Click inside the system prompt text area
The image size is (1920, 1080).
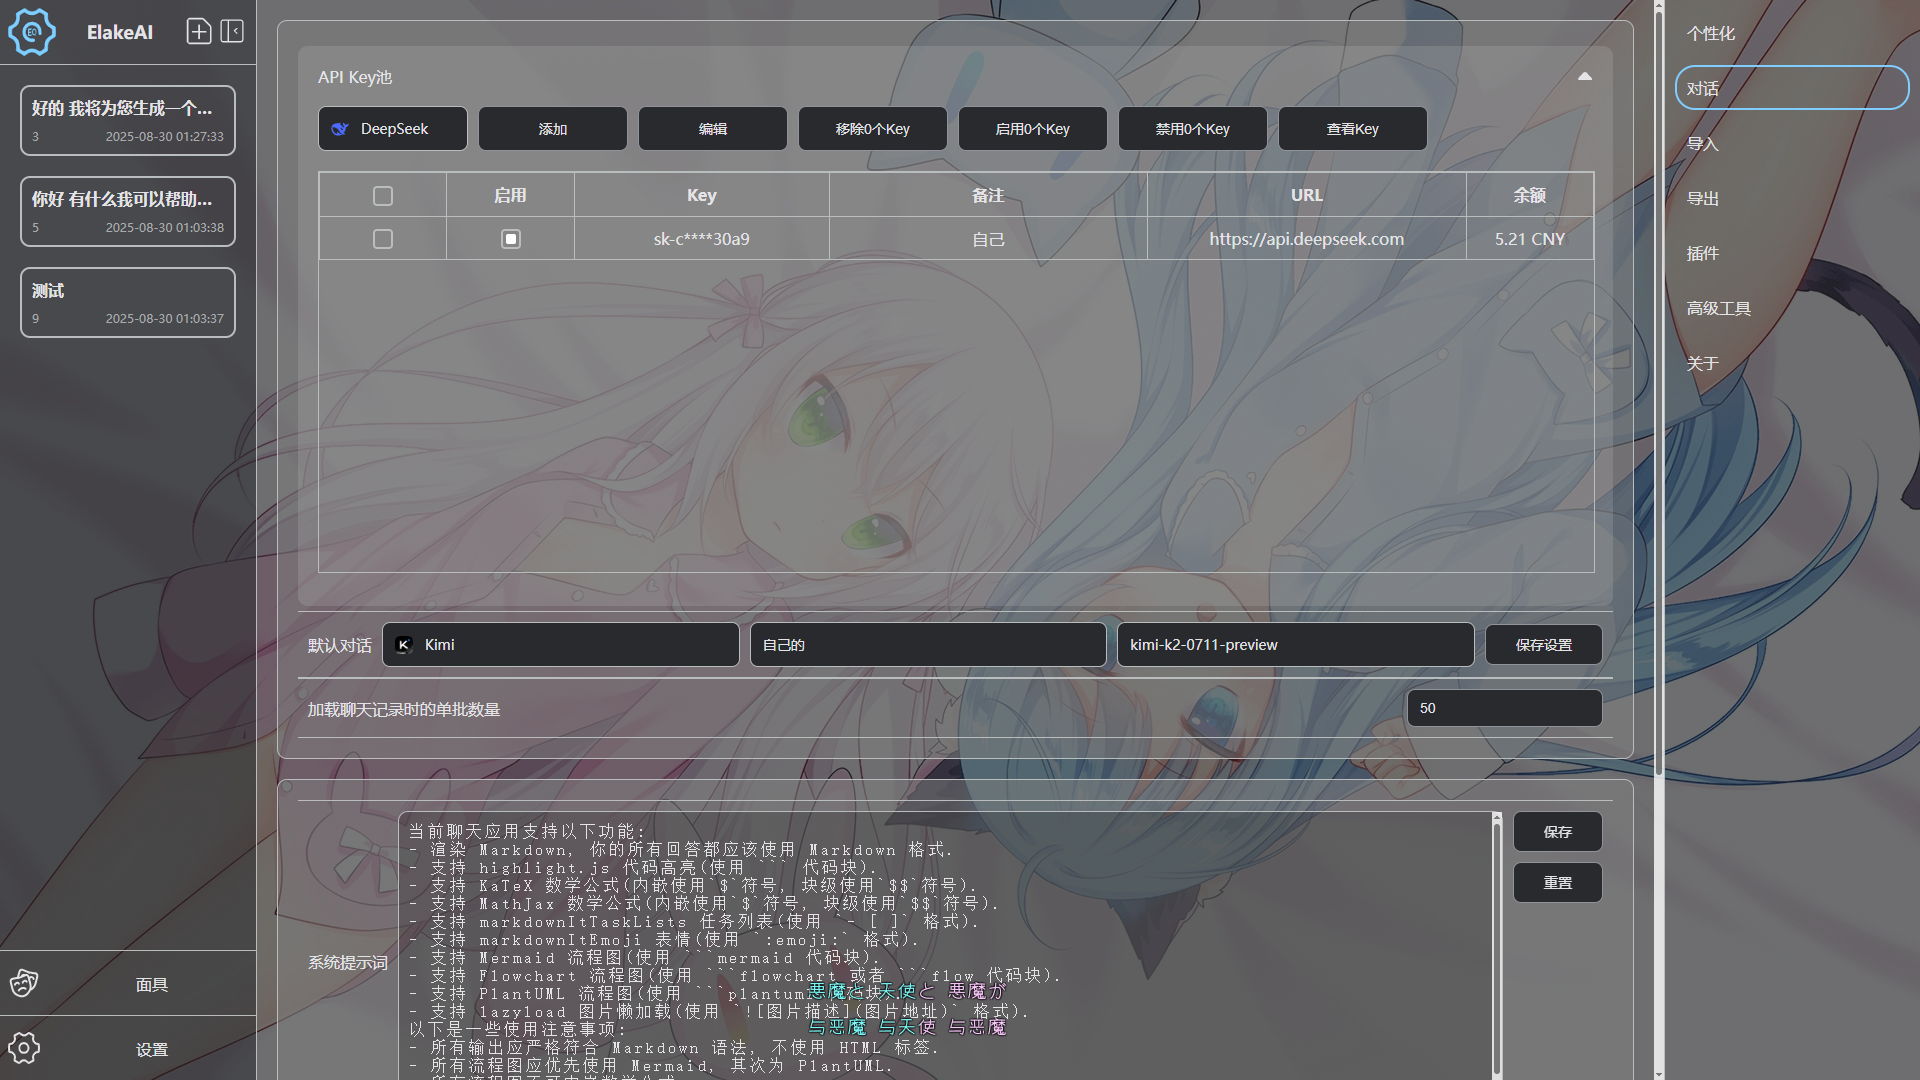[946, 945]
